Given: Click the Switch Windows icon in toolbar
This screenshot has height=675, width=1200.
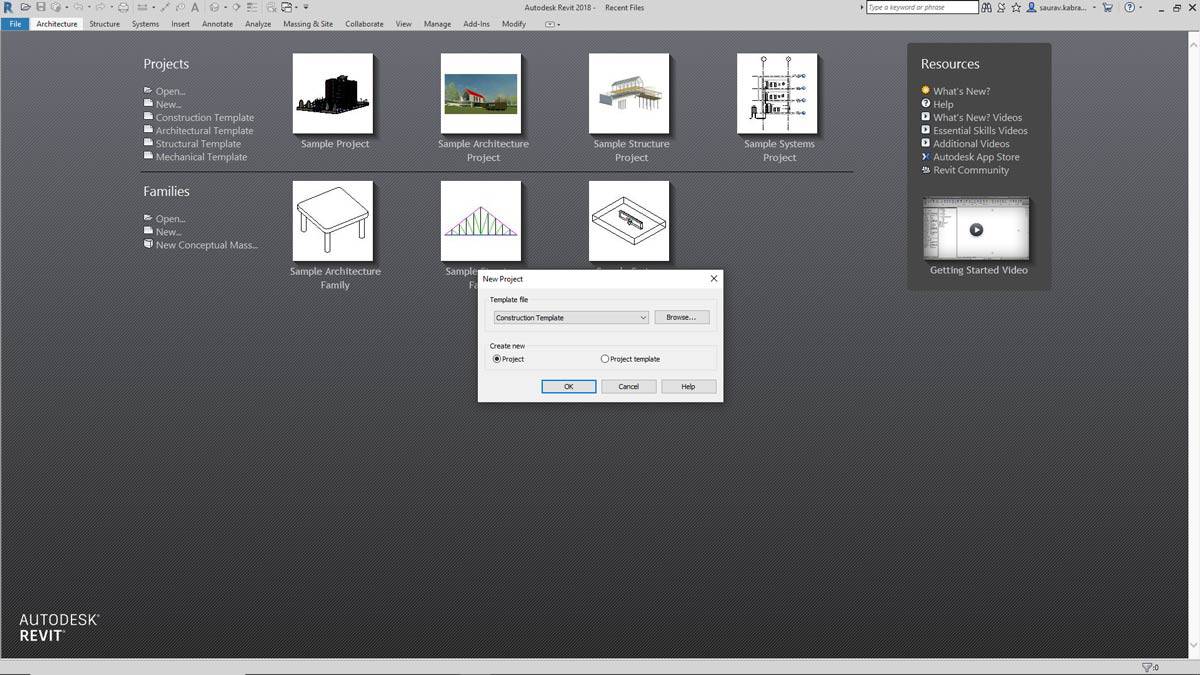Looking at the screenshot, I should (x=287, y=7).
